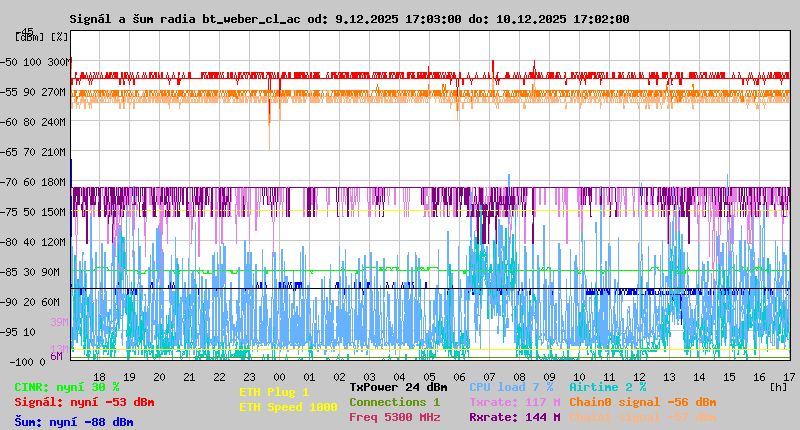
Task: Click the Chain0 signal -56 dBm label
Action: click(642, 402)
